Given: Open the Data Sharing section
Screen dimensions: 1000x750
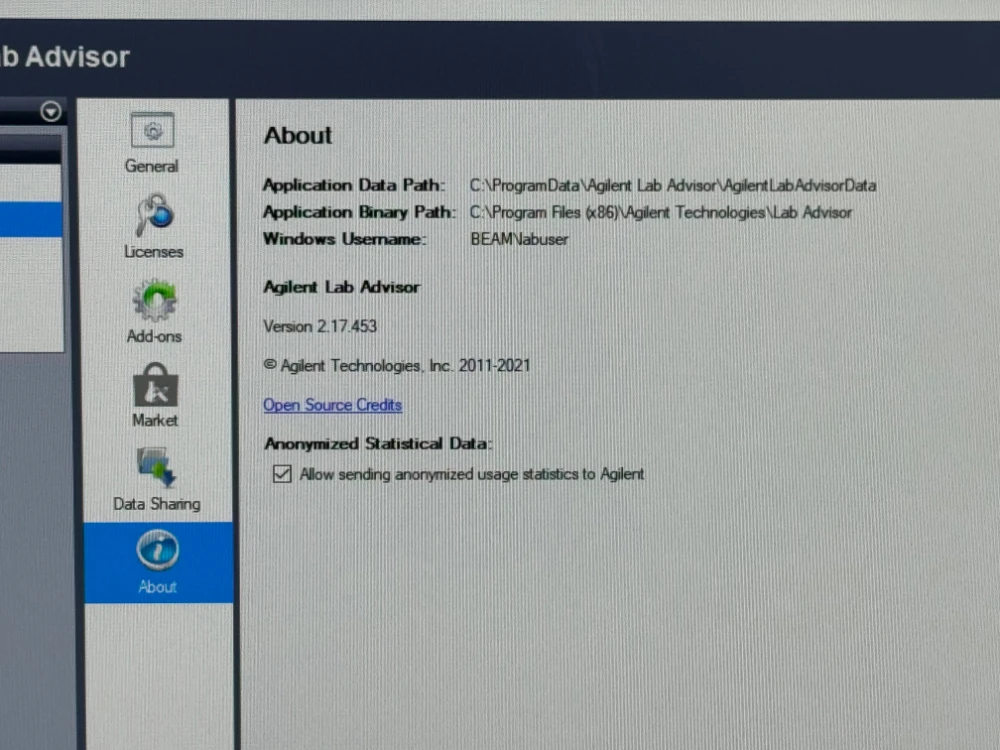Looking at the screenshot, I should tap(157, 479).
